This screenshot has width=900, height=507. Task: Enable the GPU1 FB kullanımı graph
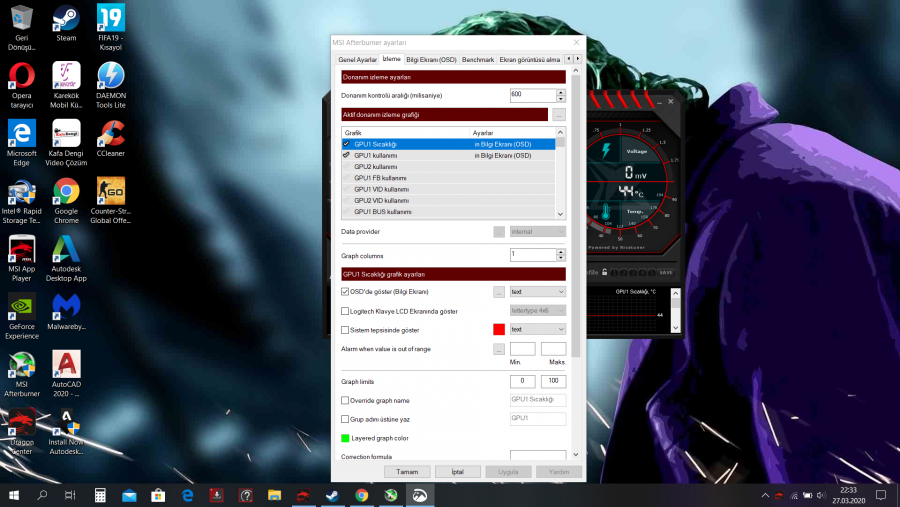tap(346, 178)
